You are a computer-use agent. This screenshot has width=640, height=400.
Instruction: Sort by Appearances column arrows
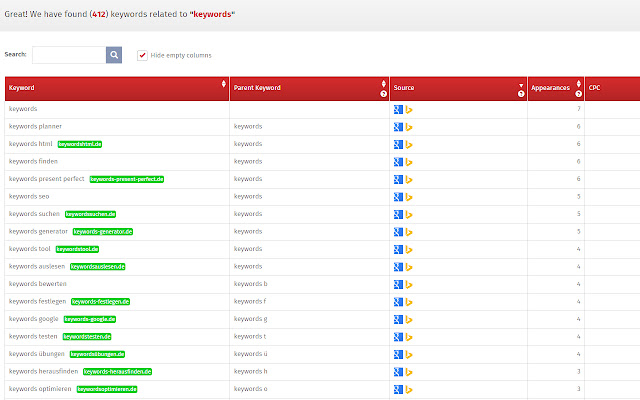click(x=578, y=84)
